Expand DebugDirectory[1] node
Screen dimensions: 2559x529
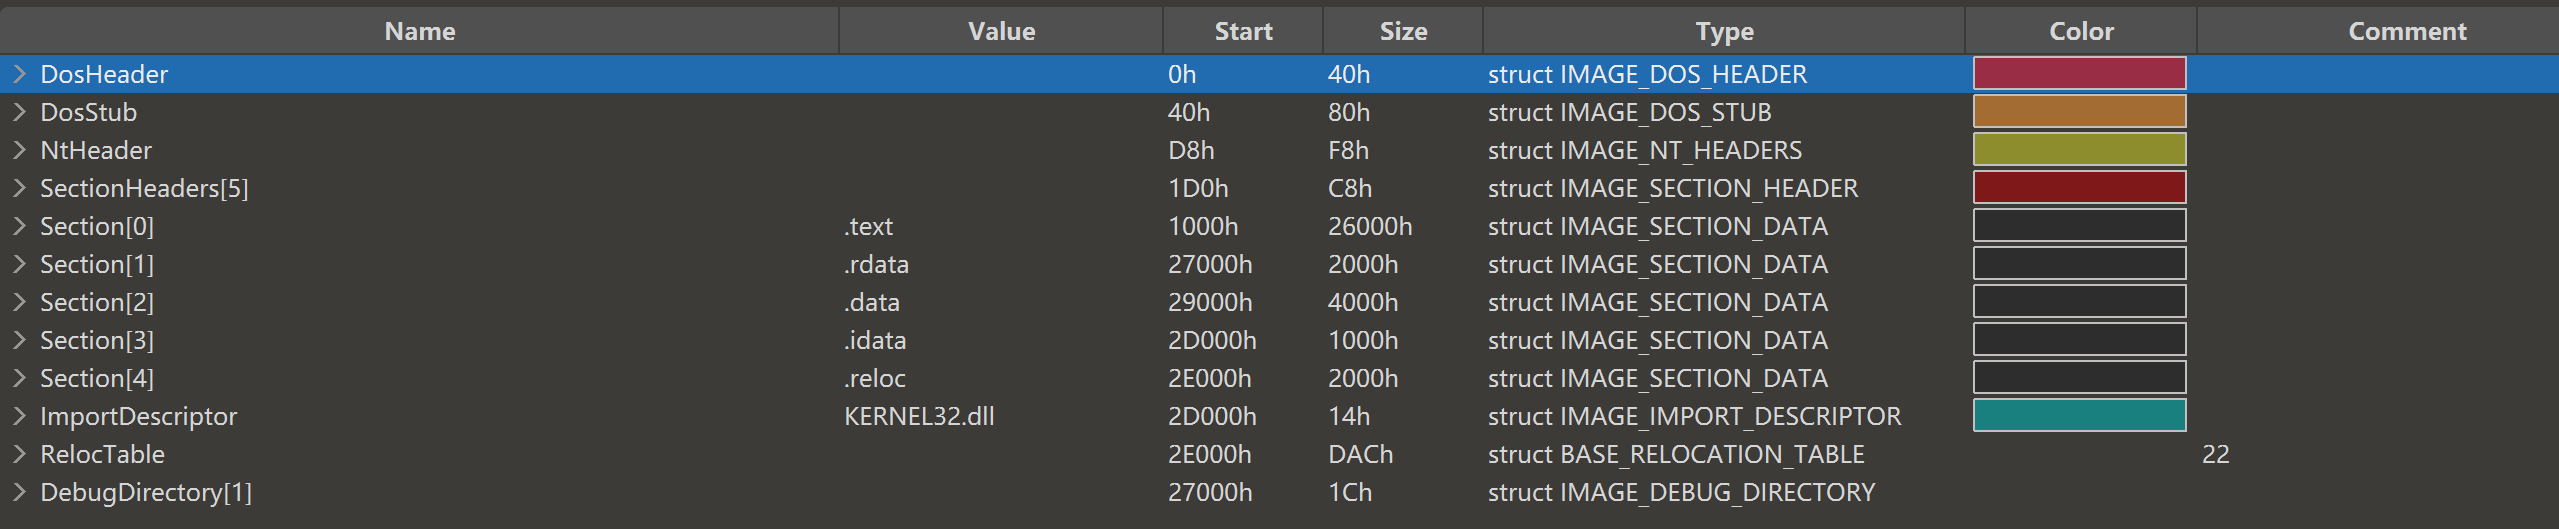tap(19, 492)
